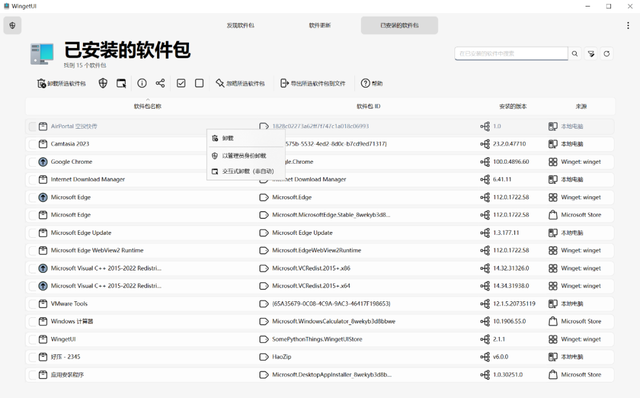This screenshot has height=398, width=640.
Task: Select the 已安装的软件包 tab
Action: click(399, 25)
